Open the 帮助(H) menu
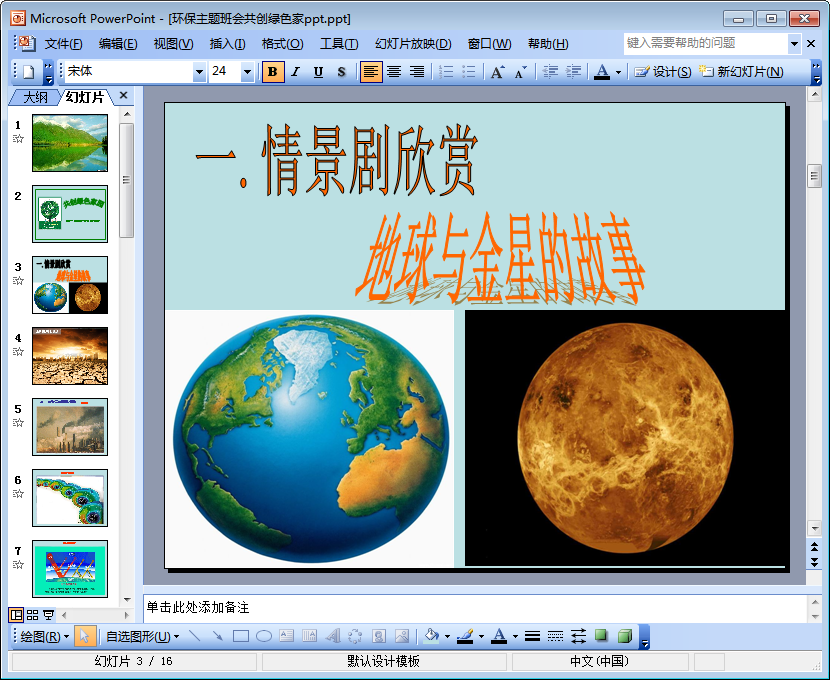Screen dimensions: 830x680 (x=548, y=44)
